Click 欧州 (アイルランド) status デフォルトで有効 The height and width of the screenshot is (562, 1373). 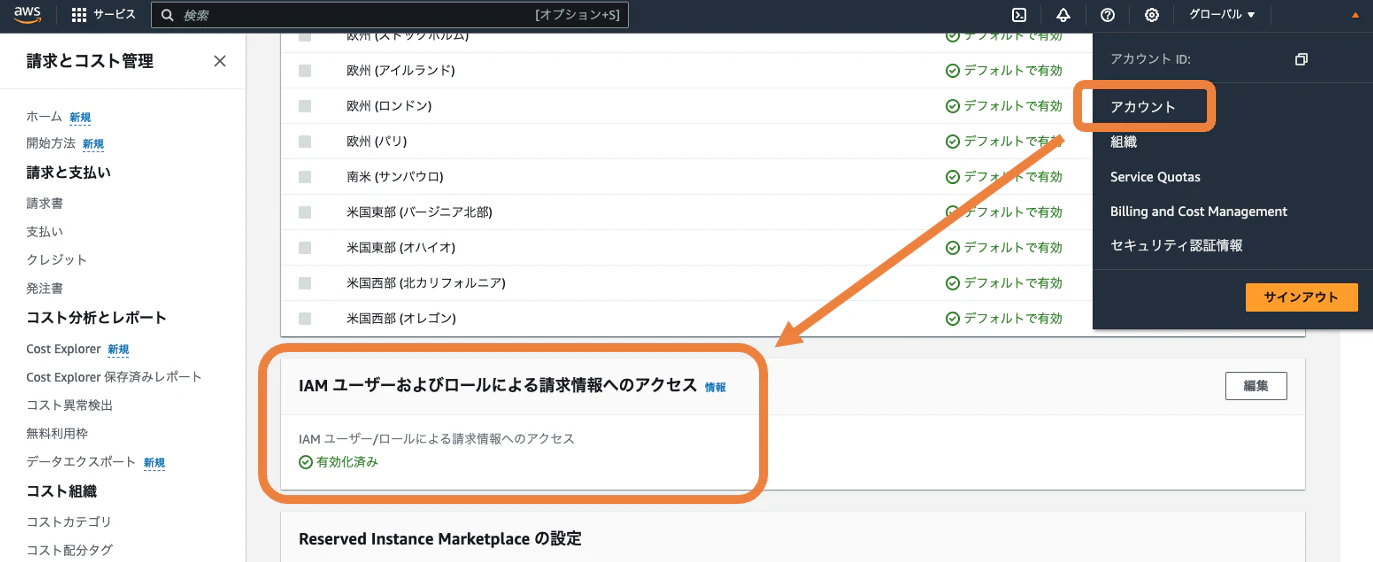point(1004,71)
